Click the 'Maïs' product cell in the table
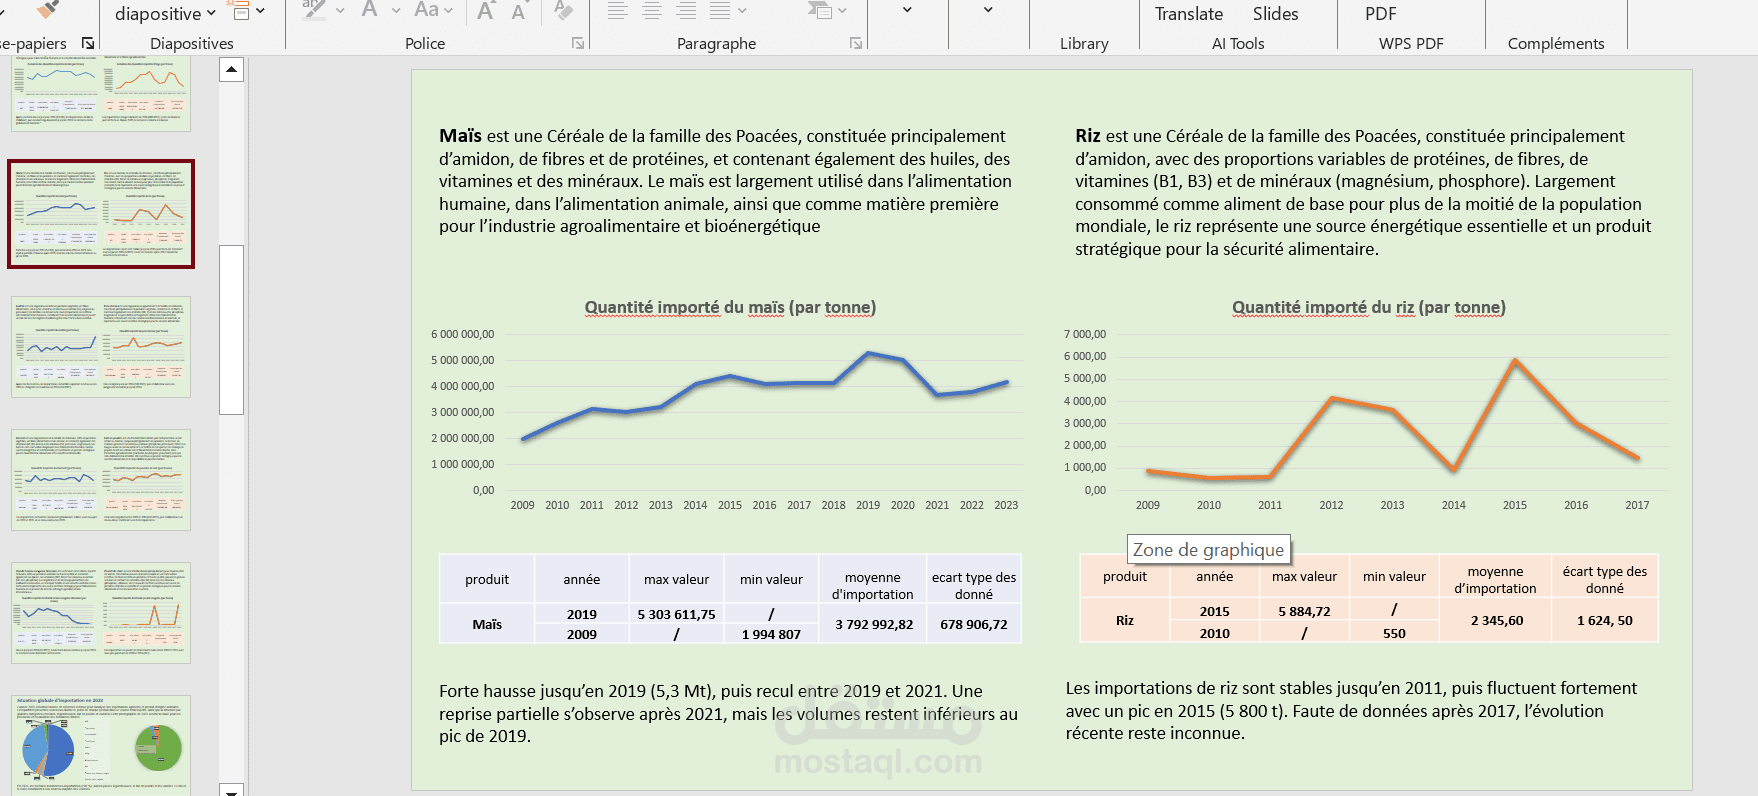 [x=487, y=624]
